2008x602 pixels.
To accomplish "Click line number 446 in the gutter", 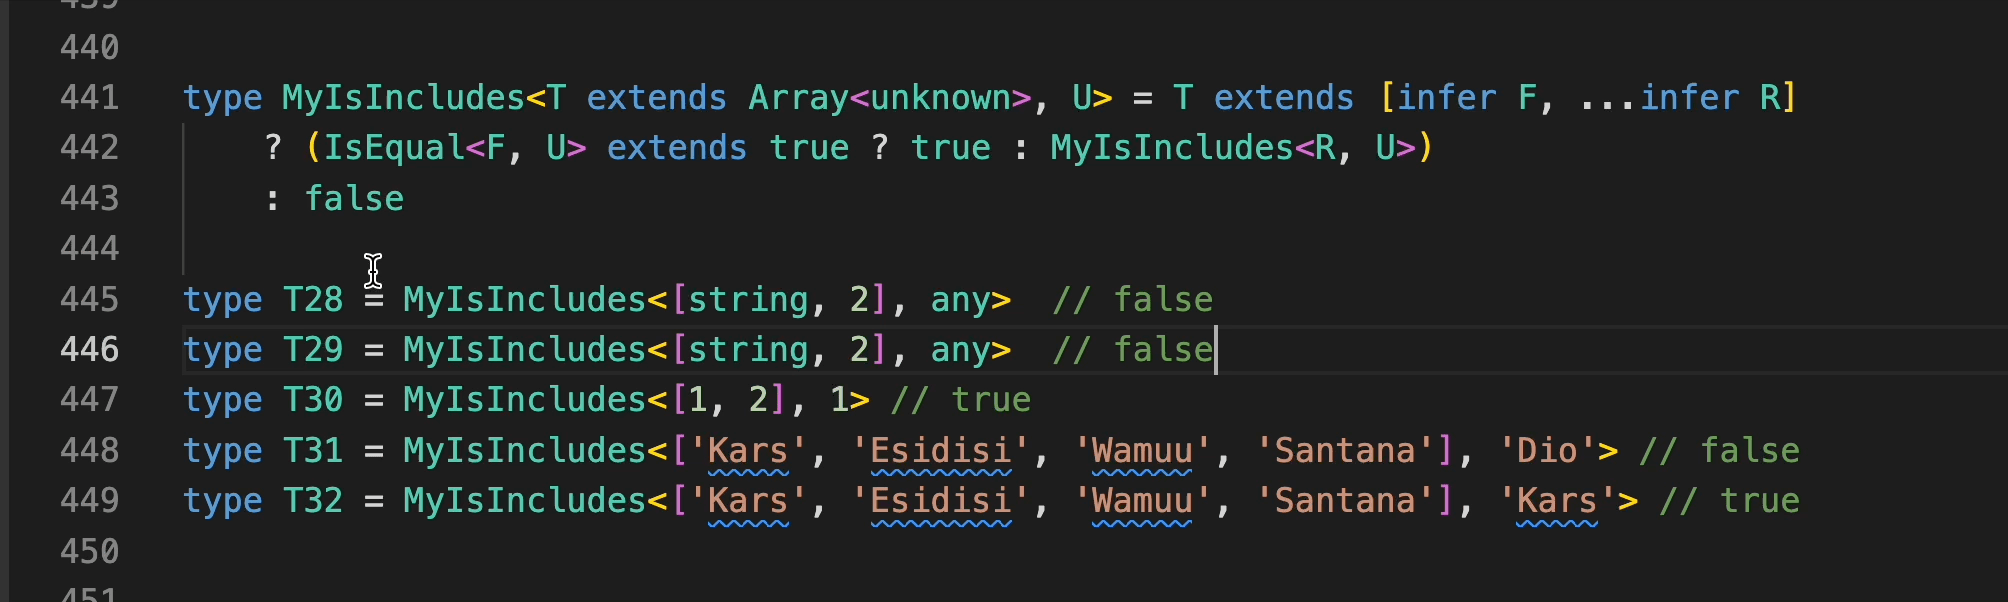I will click(89, 349).
